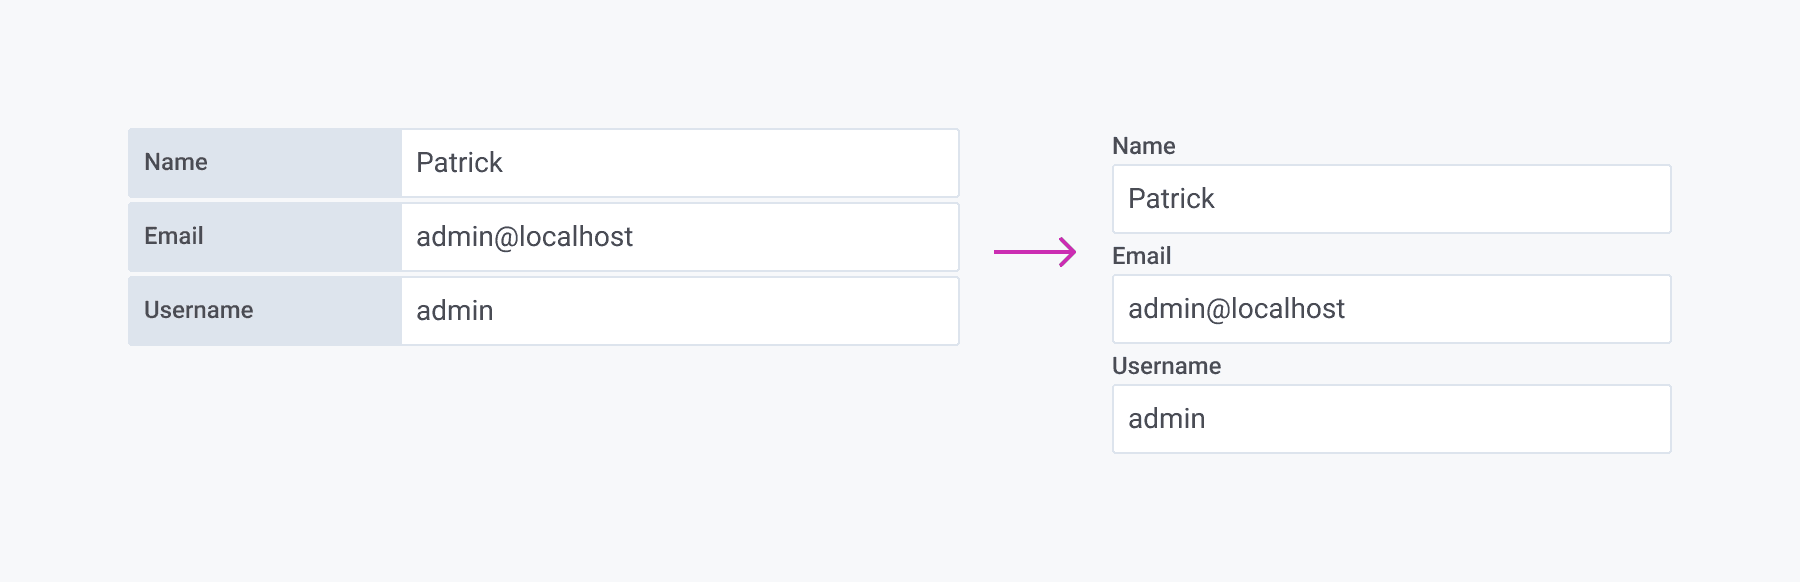This screenshot has width=1800, height=582.
Task: Place cursor on 'admin' text in stacked Username
Action: click(x=1166, y=419)
